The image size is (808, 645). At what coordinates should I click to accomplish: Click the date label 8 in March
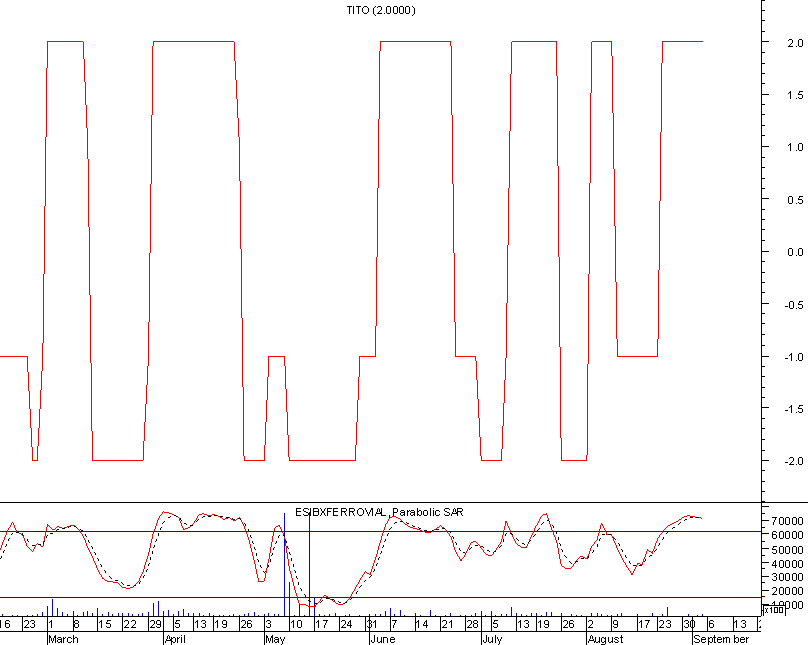click(77, 624)
